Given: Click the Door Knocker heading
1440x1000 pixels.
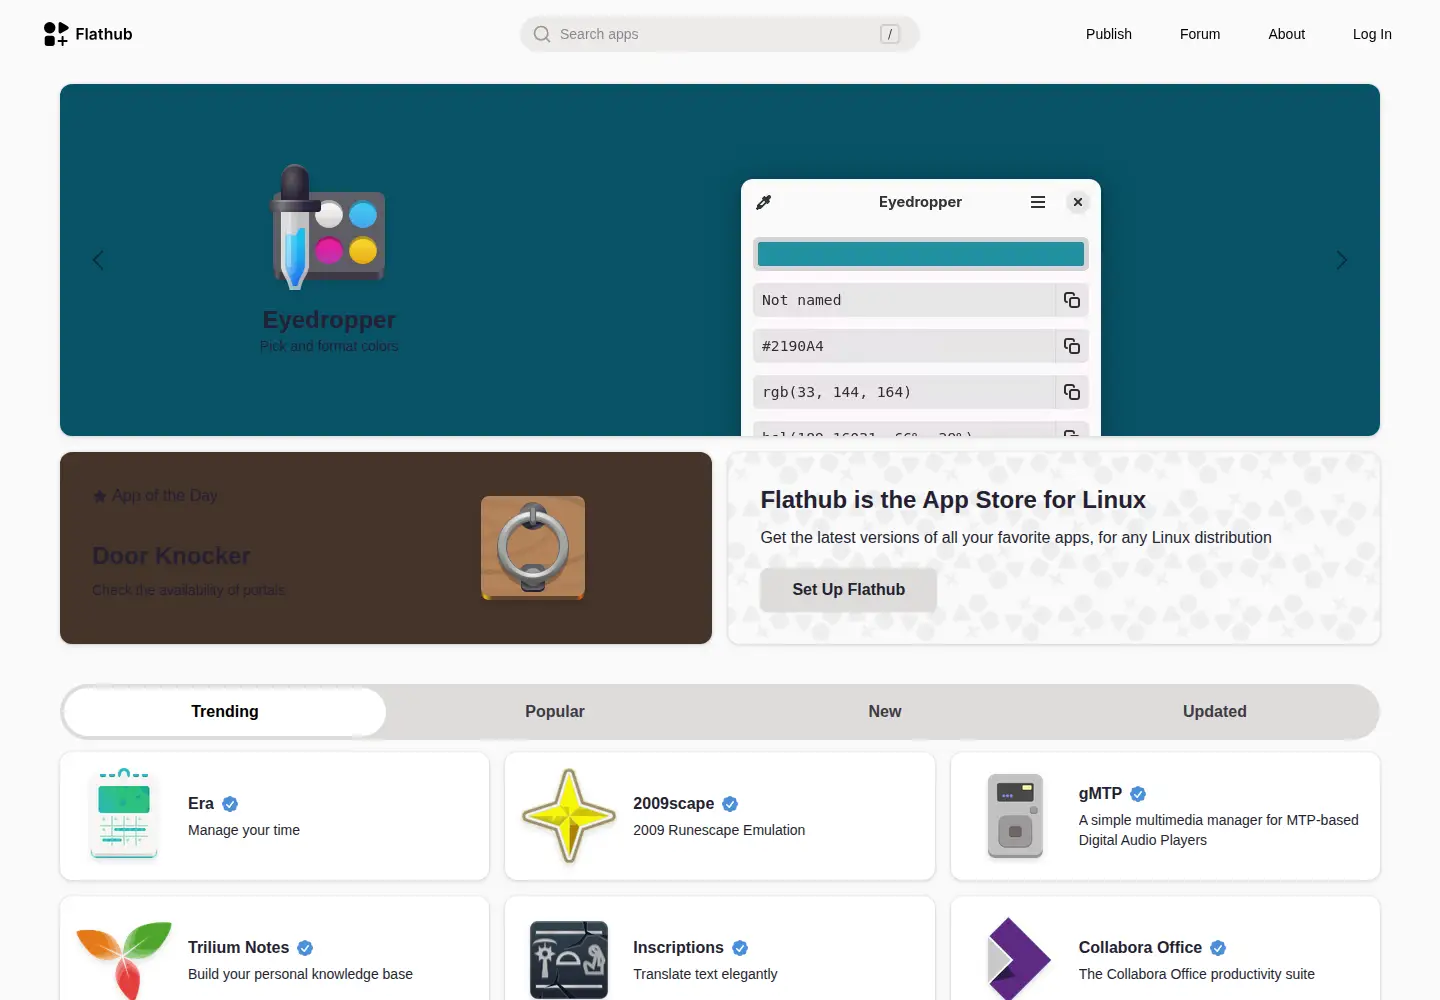Looking at the screenshot, I should 172,556.
